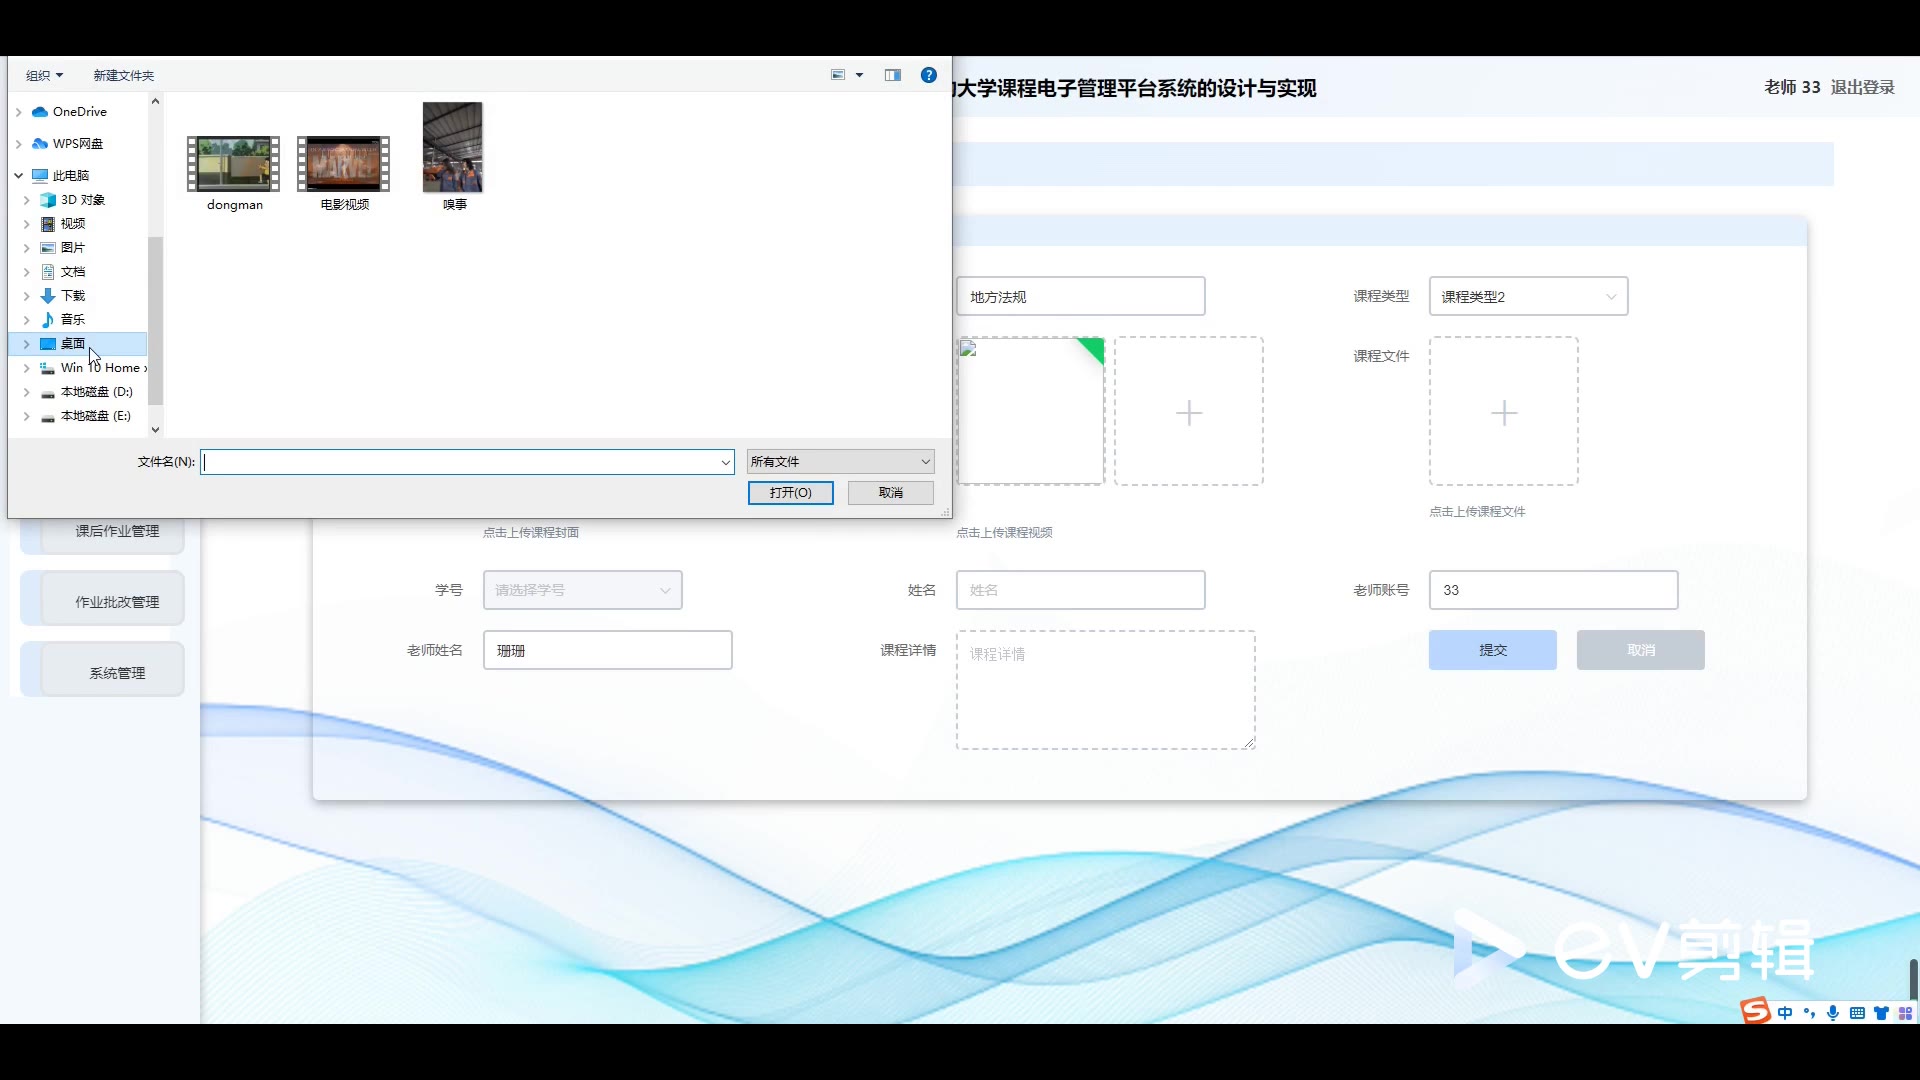Collapse the 此电脑 tree node
Screen dimensions: 1920x1080
[19, 176]
